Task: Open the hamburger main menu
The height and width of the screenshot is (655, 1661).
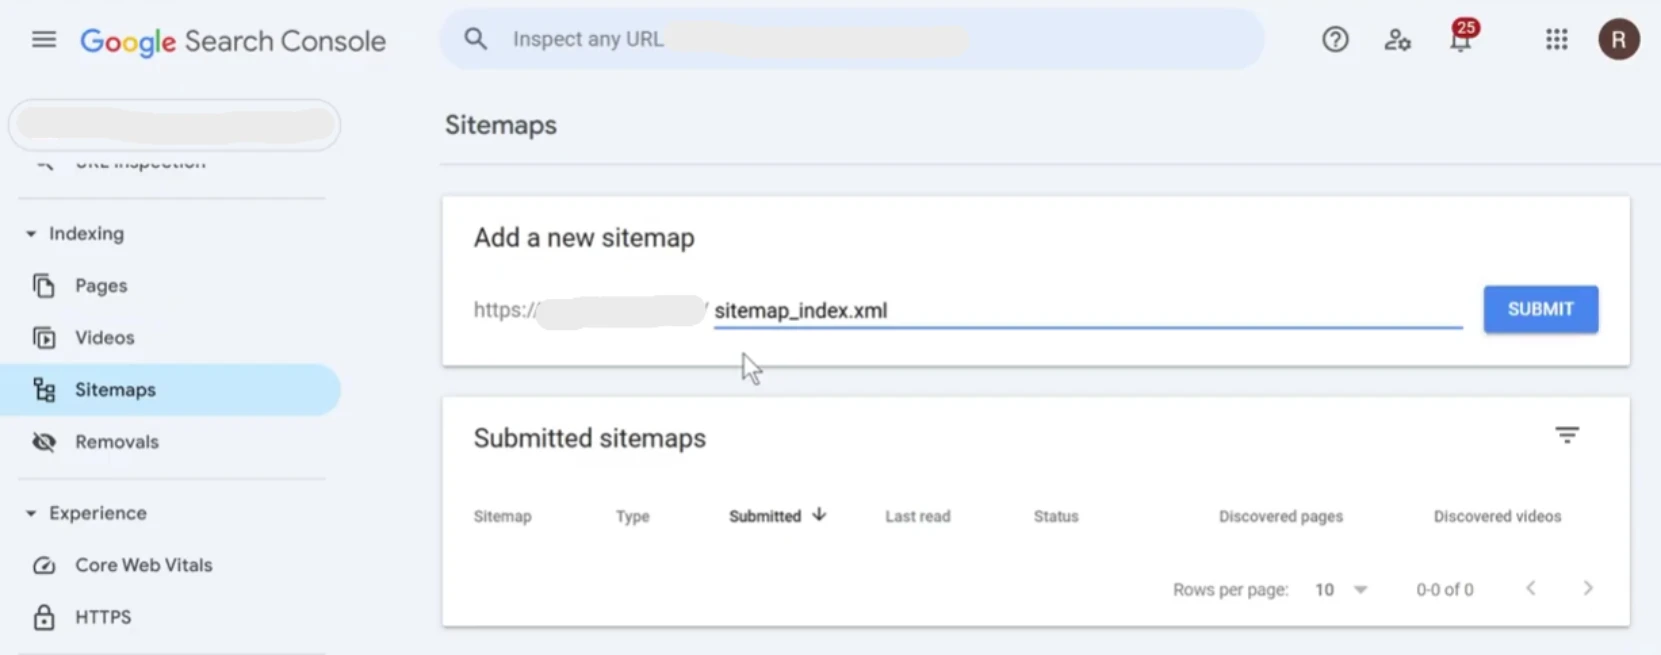Action: point(44,40)
